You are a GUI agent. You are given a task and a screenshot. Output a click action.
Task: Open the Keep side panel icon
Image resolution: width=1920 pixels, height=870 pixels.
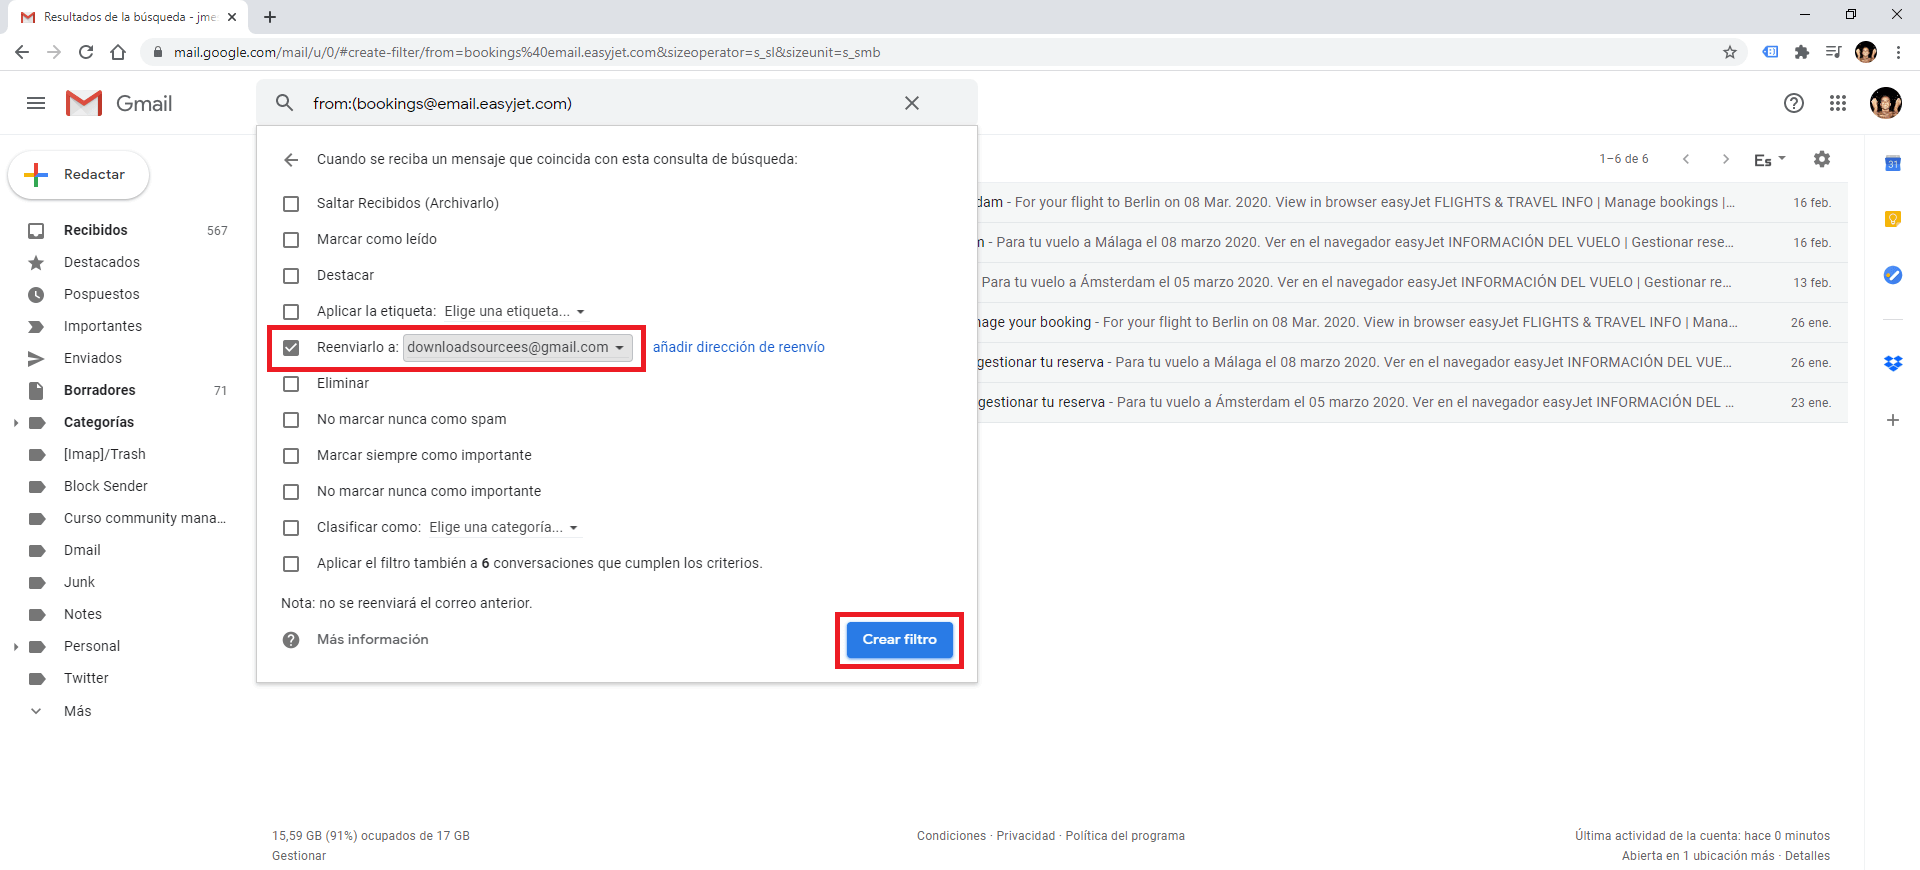click(x=1893, y=219)
